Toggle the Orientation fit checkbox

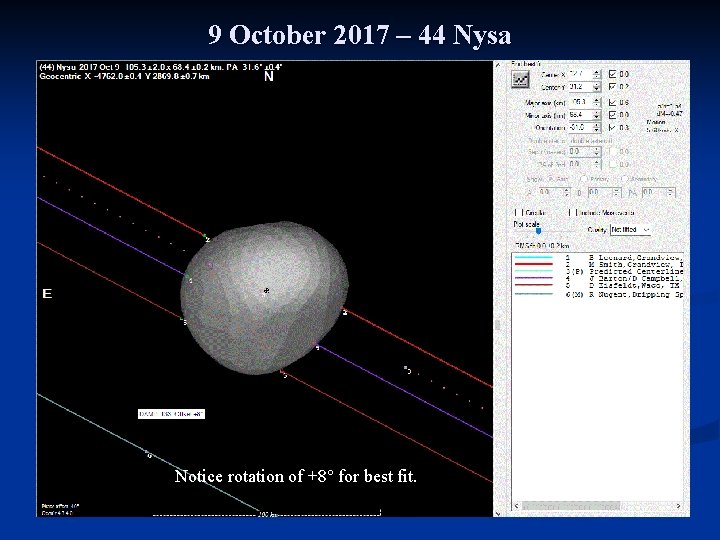[612, 127]
